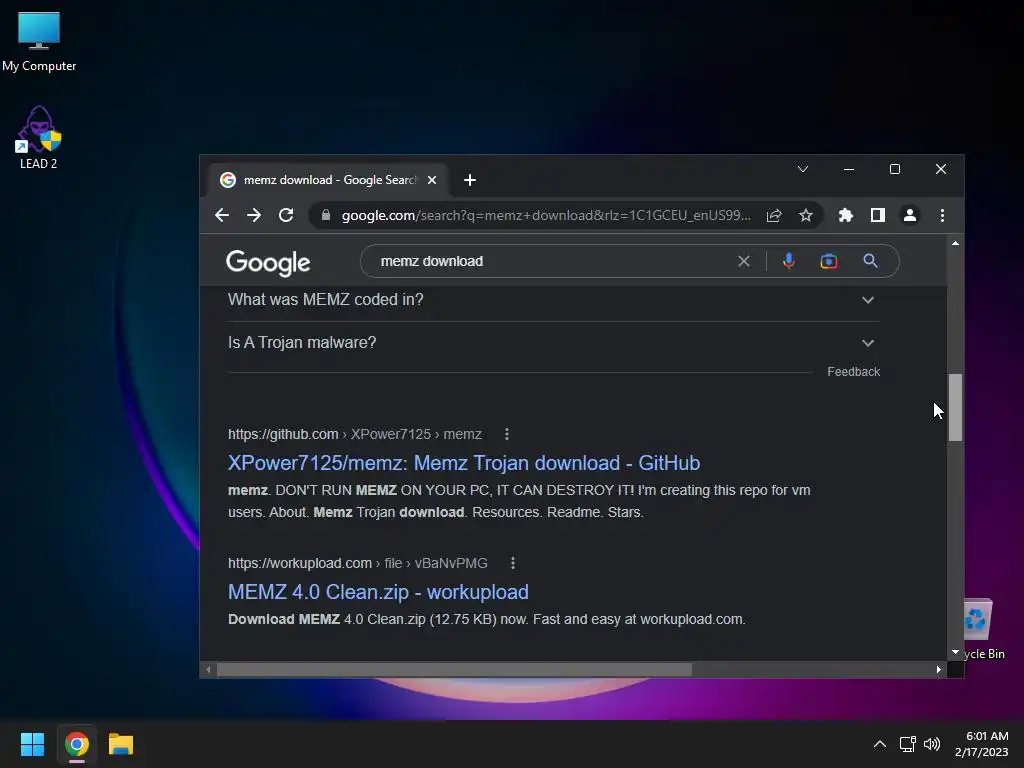The width and height of the screenshot is (1024, 768).
Task: Select the My Computer desktop icon
Action: (x=39, y=41)
